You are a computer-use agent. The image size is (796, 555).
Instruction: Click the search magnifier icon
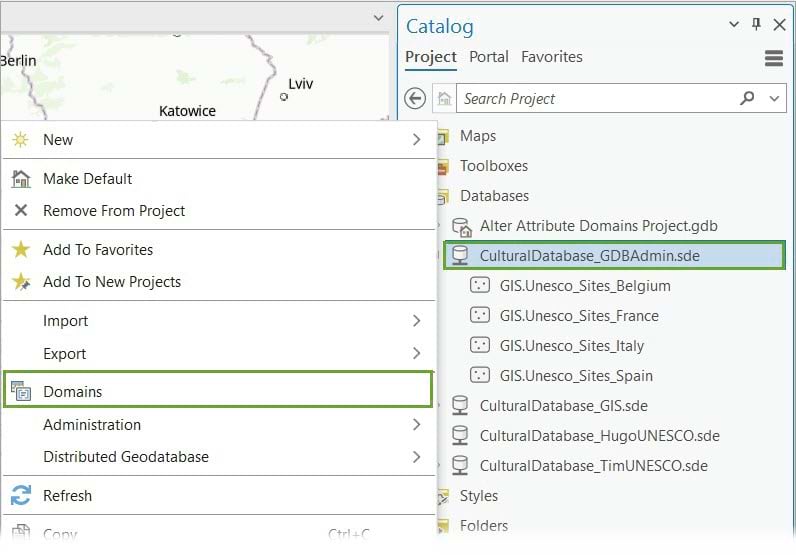(x=747, y=97)
